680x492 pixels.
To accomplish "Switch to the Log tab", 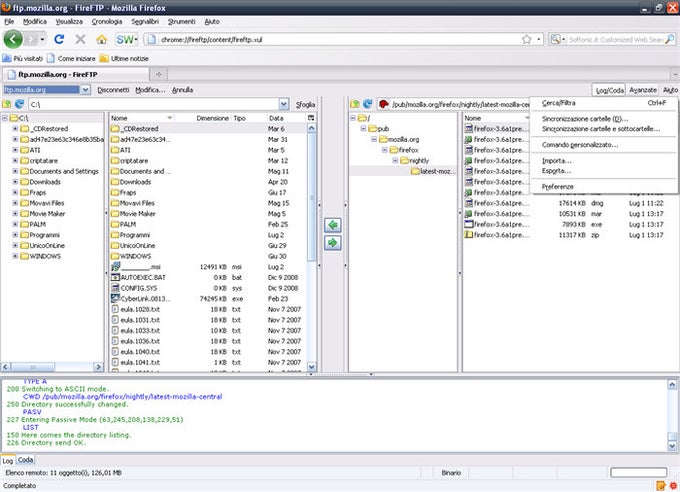I will click(x=8, y=460).
